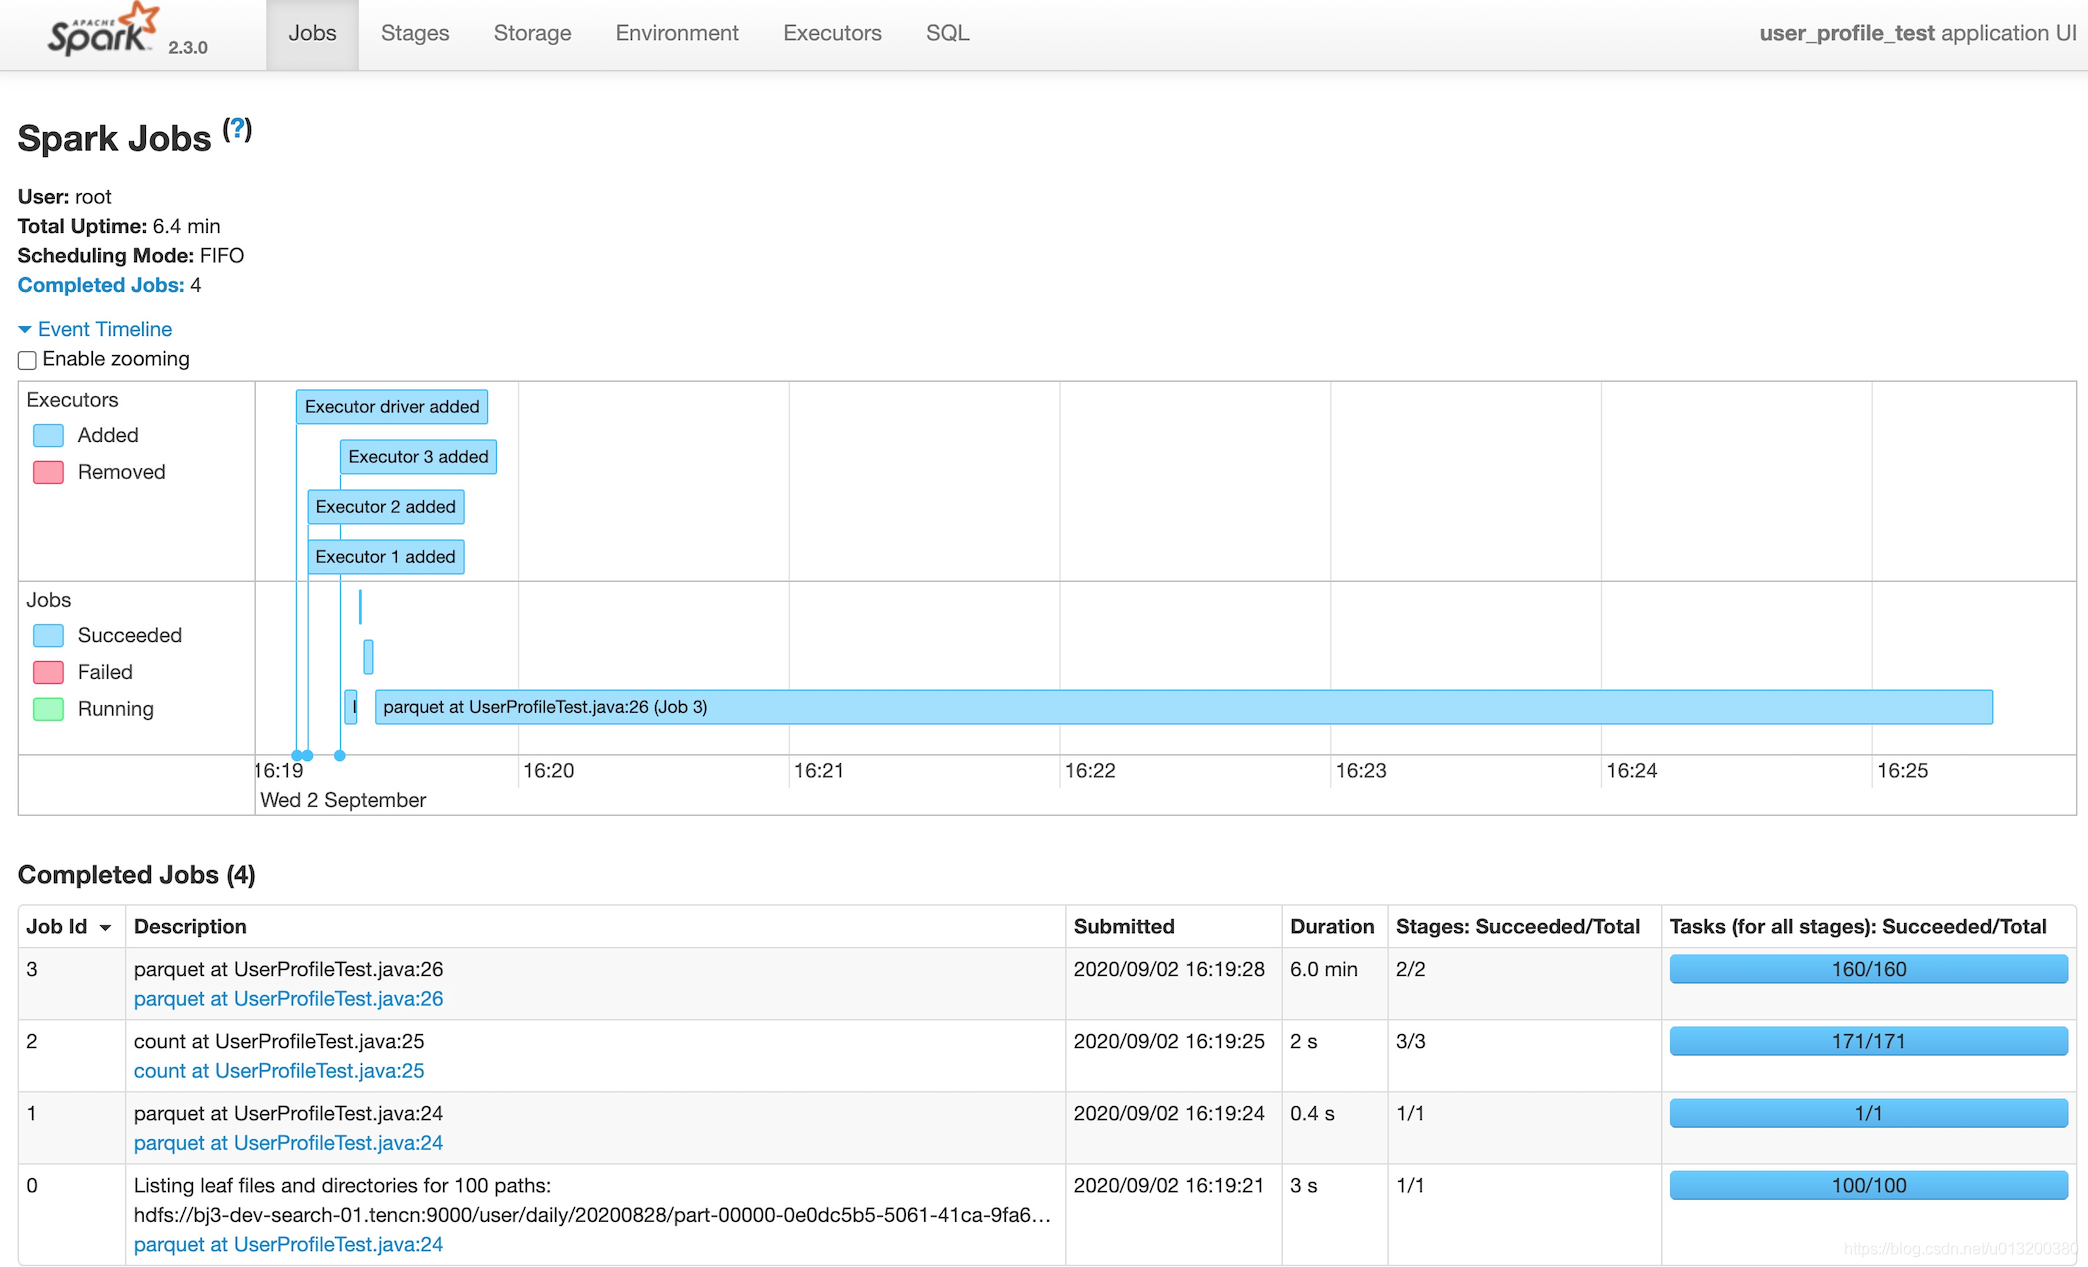Viewport: 2088px width, 1267px height.
Task: Open job 1 parquet at UserProfileTest.java:24 link
Action: (288, 1143)
